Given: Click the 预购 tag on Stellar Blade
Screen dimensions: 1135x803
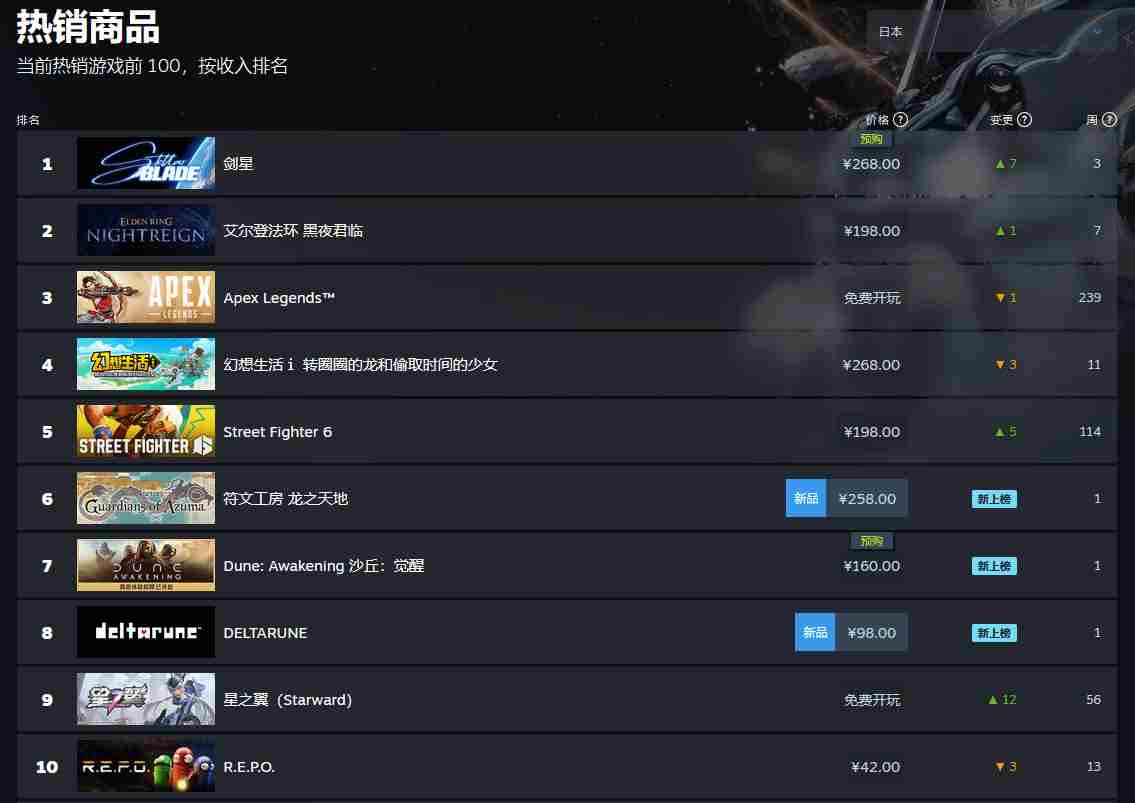Looking at the screenshot, I should 872,139.
